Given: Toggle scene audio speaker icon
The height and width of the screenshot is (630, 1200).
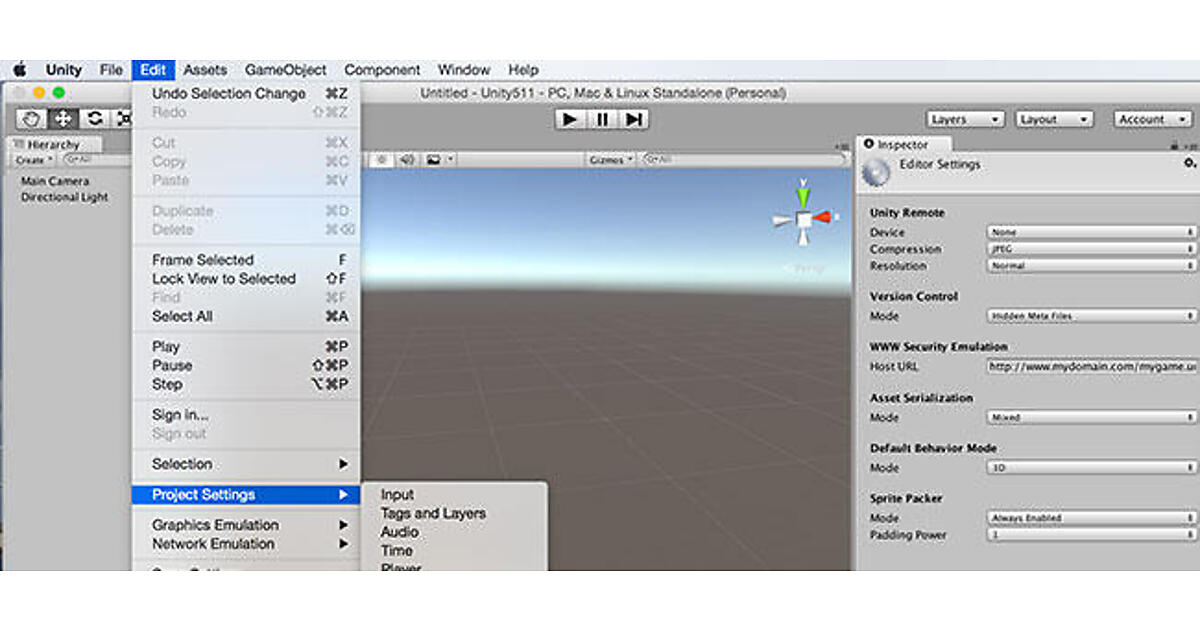Looking at the screenshot, I should [407, 160].
